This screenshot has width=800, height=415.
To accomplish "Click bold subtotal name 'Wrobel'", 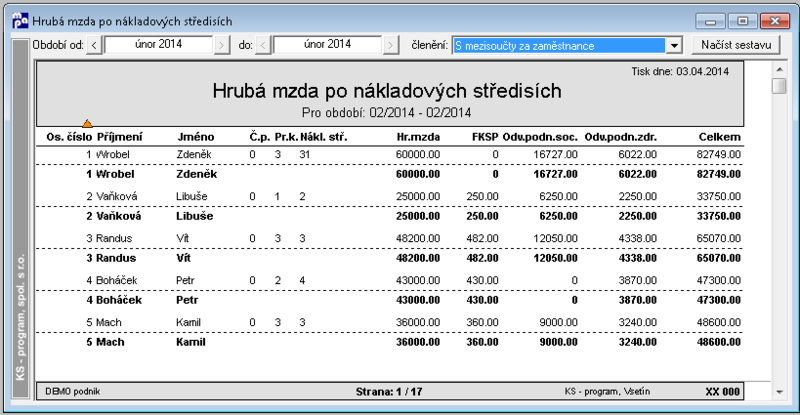I will pyautogui.click(x=115, y=174).
